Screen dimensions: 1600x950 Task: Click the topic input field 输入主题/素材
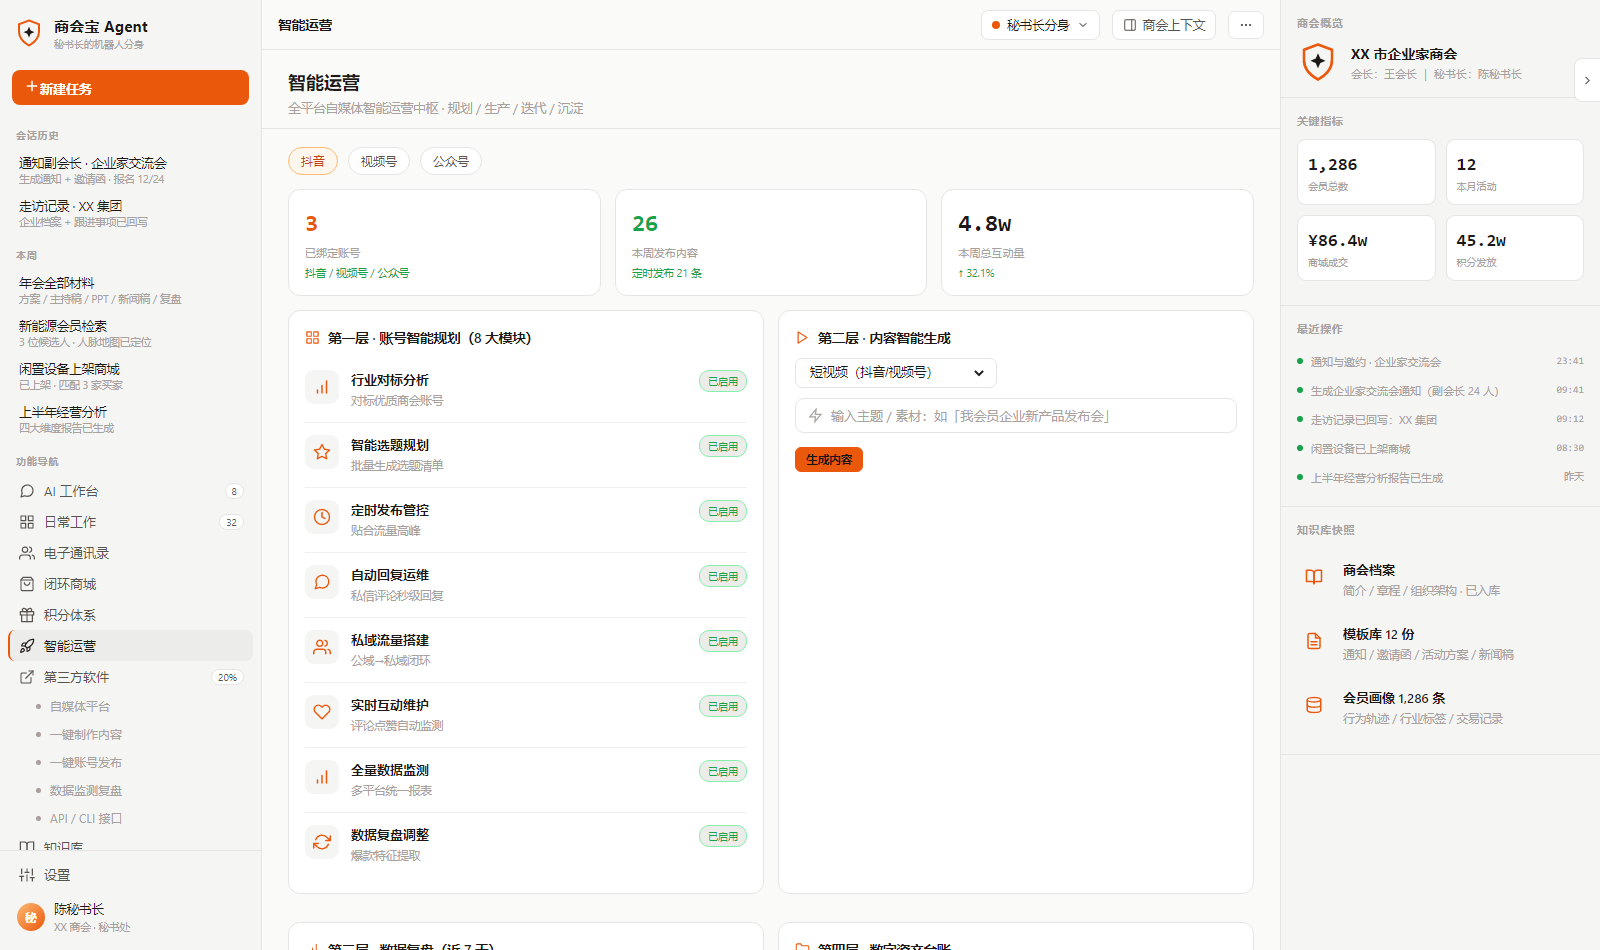pos(1016,416)
